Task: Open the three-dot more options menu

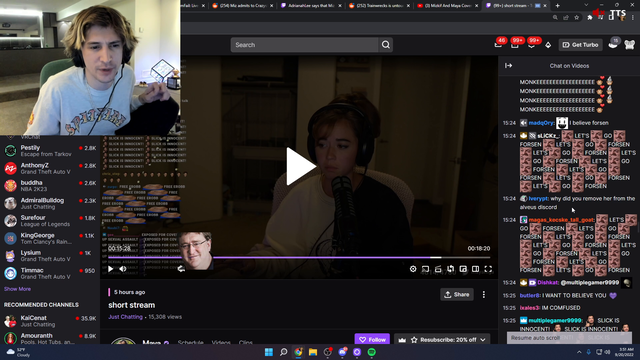Action: (484, 294)
